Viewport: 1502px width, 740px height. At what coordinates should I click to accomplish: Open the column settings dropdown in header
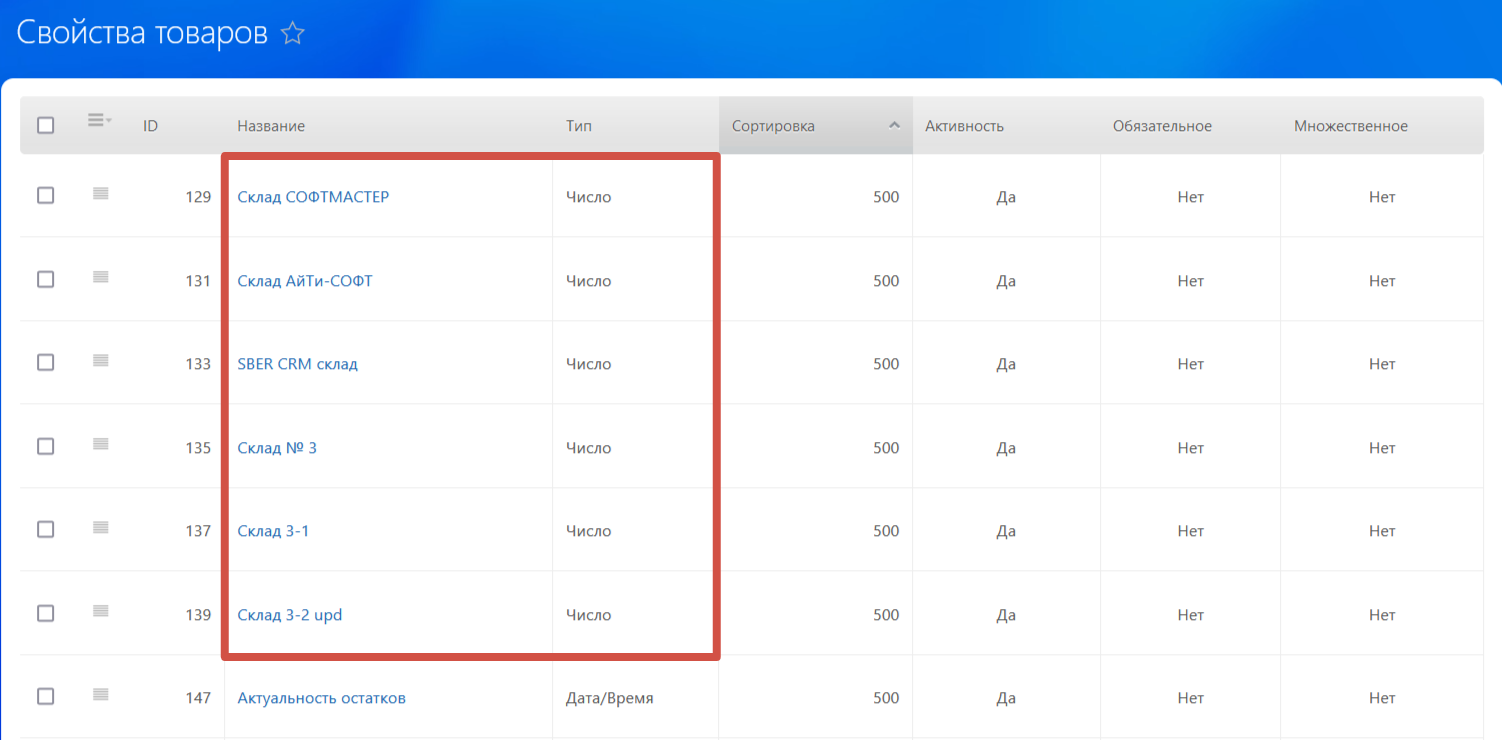[x=99, y=121]
